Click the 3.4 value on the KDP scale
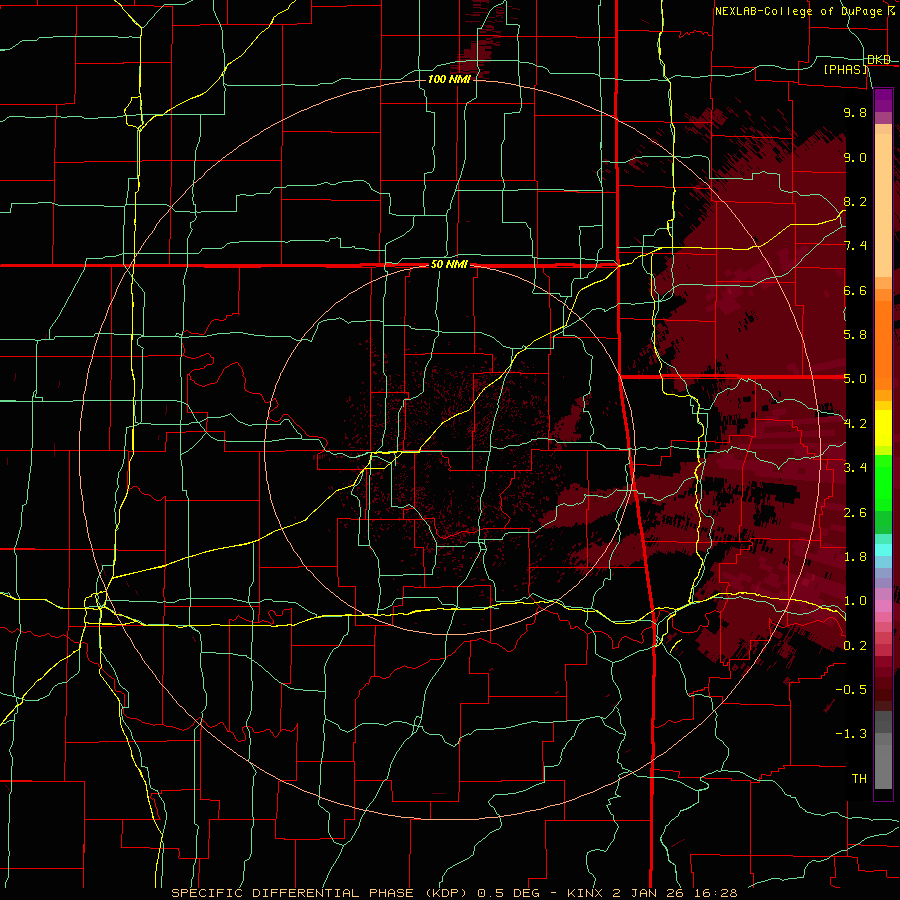The width and height of the screenshot is (900, 900). [855, 468]
